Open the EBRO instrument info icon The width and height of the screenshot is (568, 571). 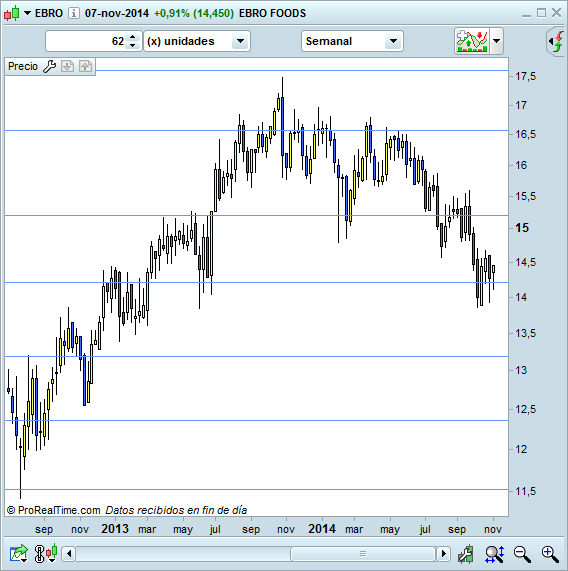click(x=74, y=13)
